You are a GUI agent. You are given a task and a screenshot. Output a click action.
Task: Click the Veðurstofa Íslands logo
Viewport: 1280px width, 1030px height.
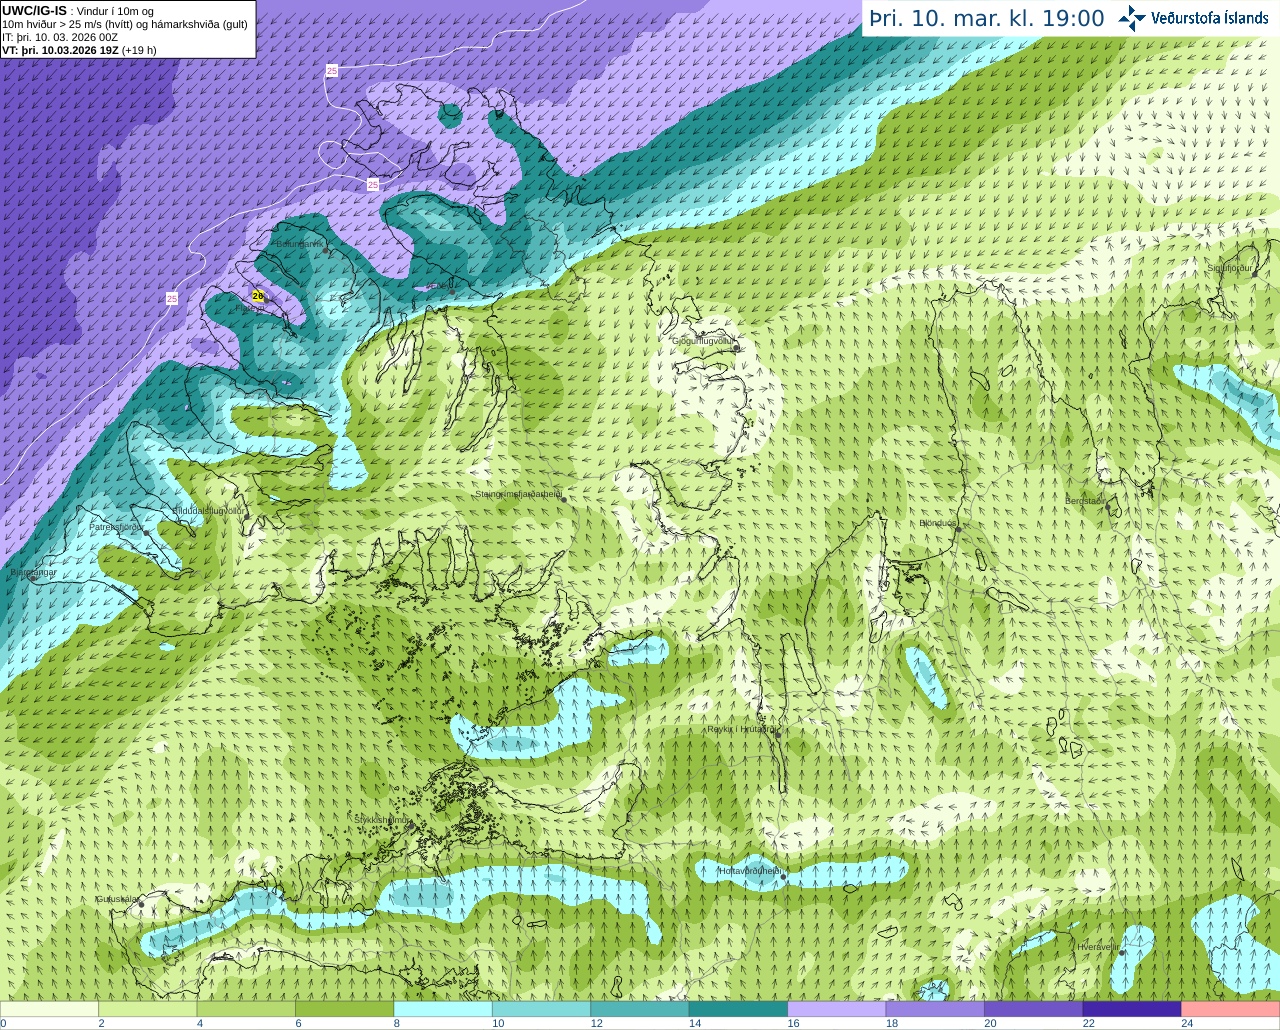click(x=1194, y=18)
